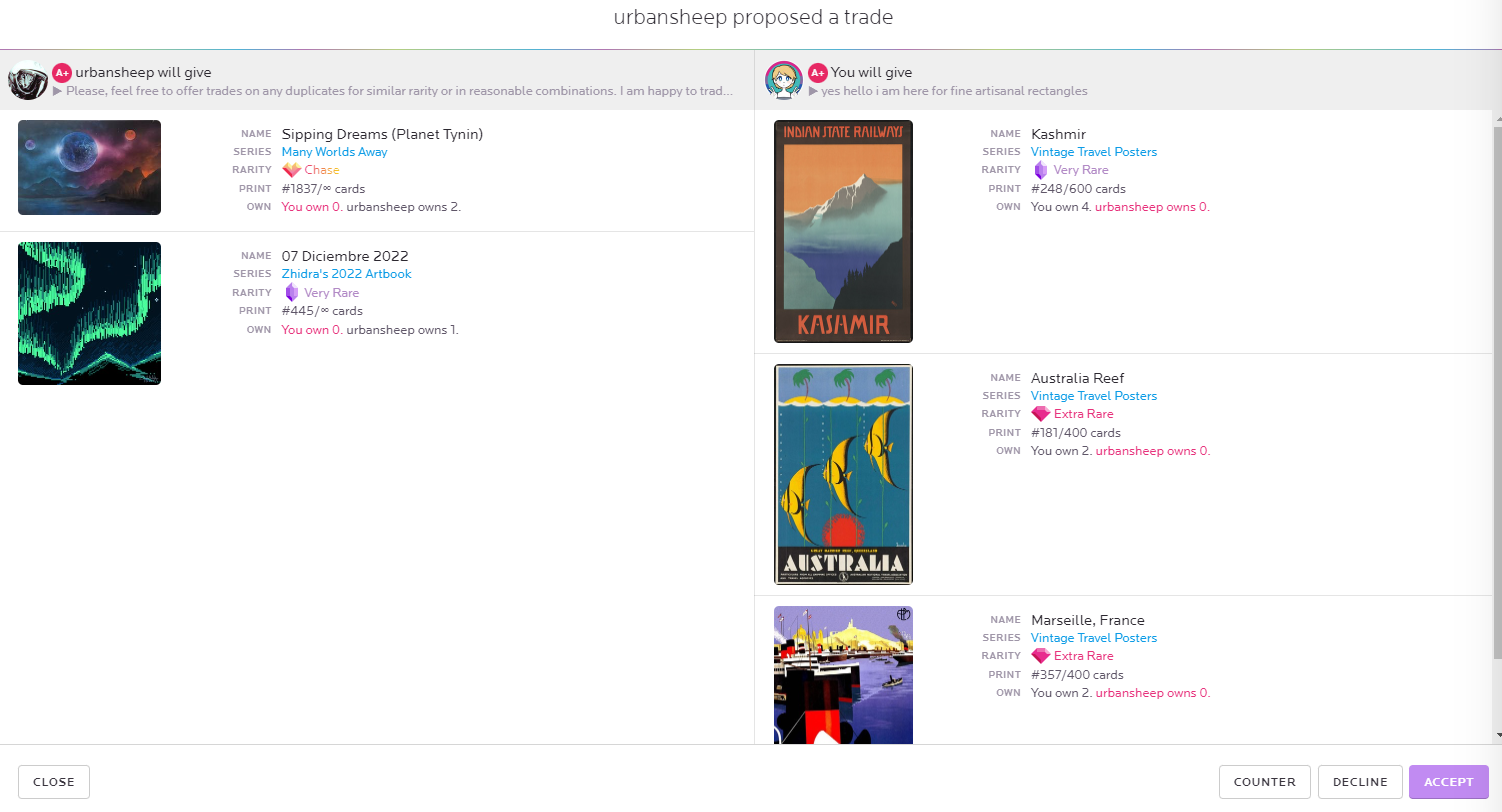Viewport: 1502px width, 812px height.
Task: Click the A+ badge beside urbansheep
Action: (x=62, y=72)
